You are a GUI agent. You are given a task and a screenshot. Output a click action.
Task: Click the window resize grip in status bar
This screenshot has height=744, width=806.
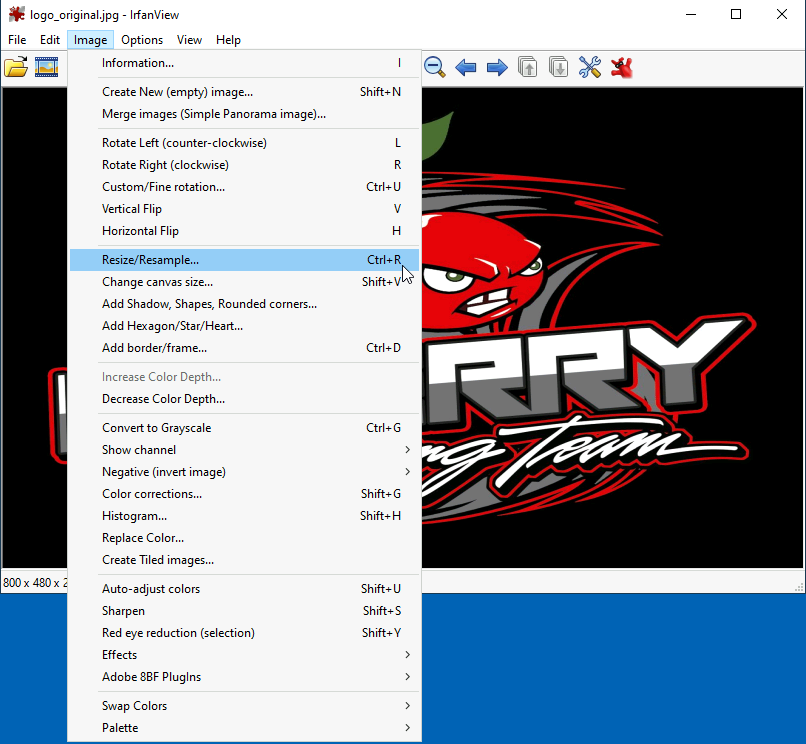coord(799,587)
